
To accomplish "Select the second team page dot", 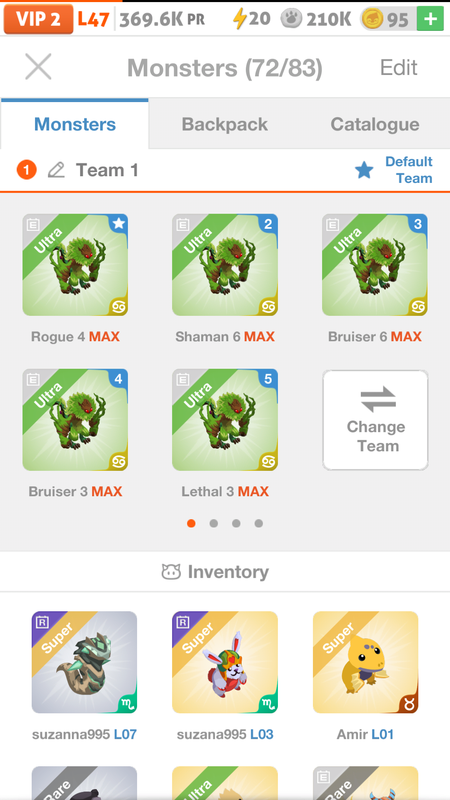I will (x=214, y=523).
